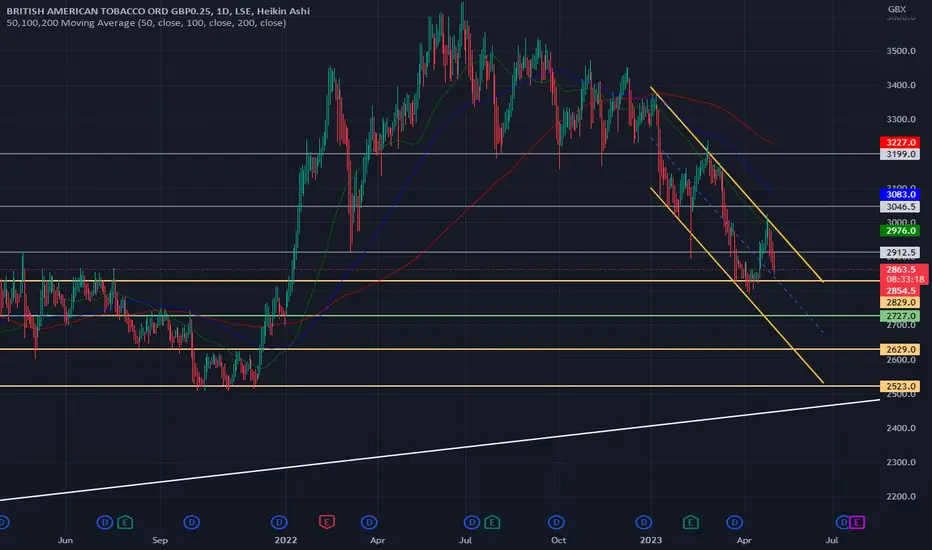Screen dimensions: 932x550
Task: Select the red 3227.0 moving average price label
Action: click(x=900, y=142)
